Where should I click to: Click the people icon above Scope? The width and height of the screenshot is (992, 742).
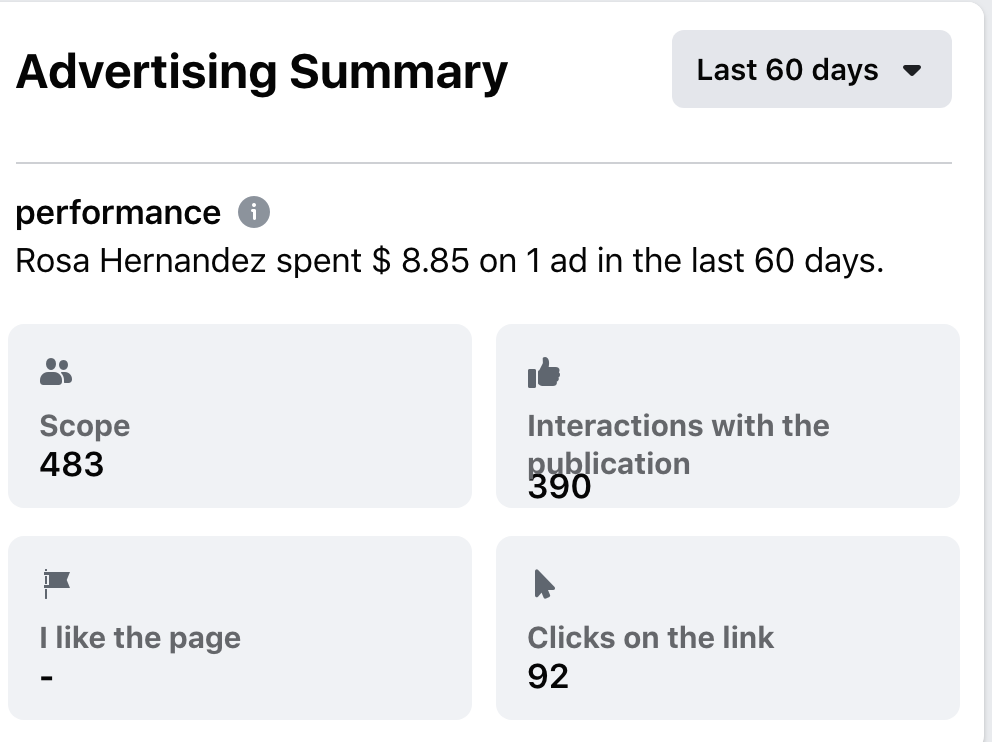coord(56,372)
